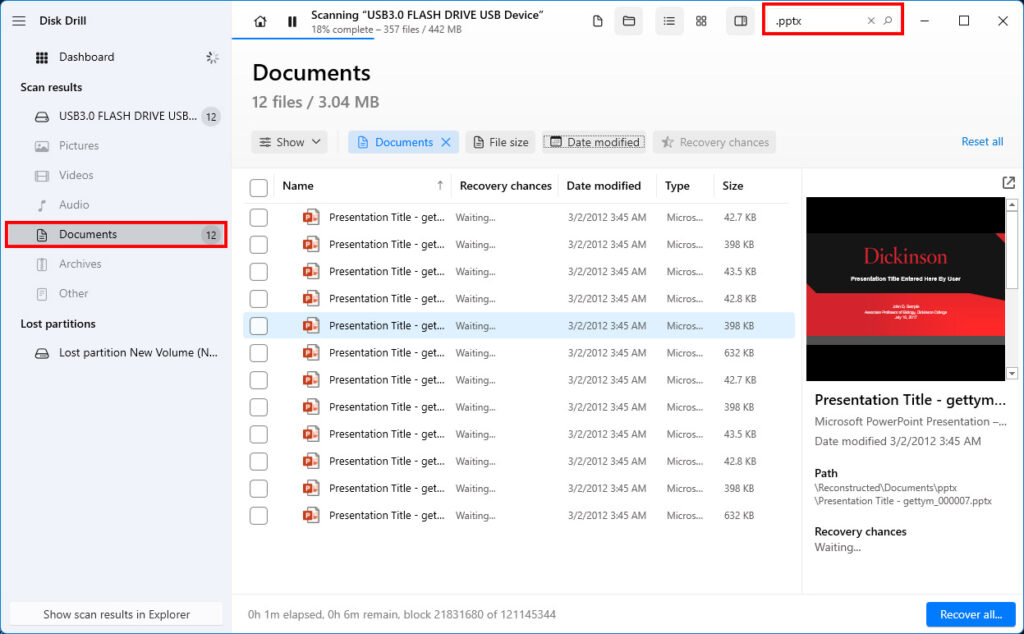Select the first Presentation Title file's checkbox
This screenshot has width=1024, height=634.
[x=258, y=217]
